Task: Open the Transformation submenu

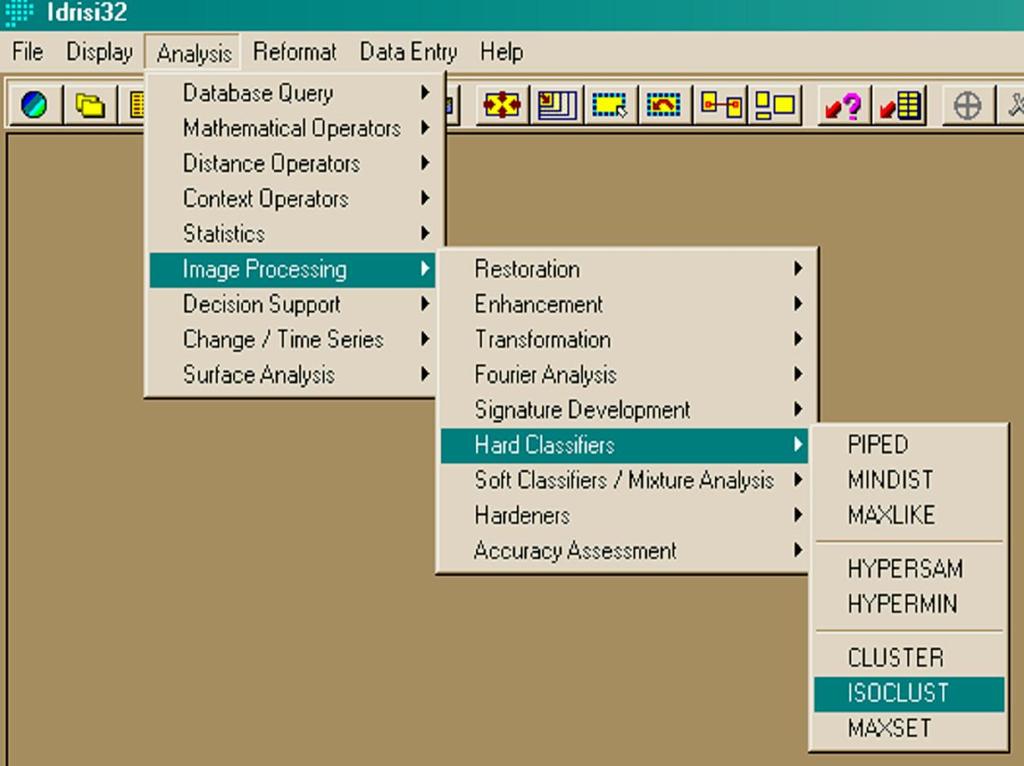Action: pyautogui.click(x=625, y=340)
